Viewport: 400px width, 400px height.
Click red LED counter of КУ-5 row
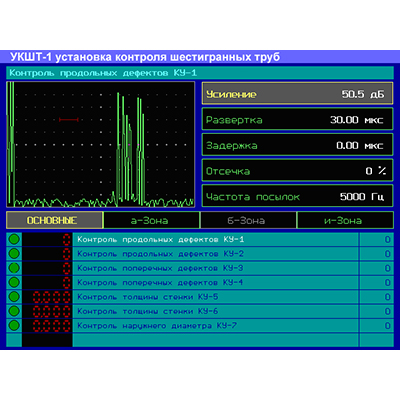[52, 297]
